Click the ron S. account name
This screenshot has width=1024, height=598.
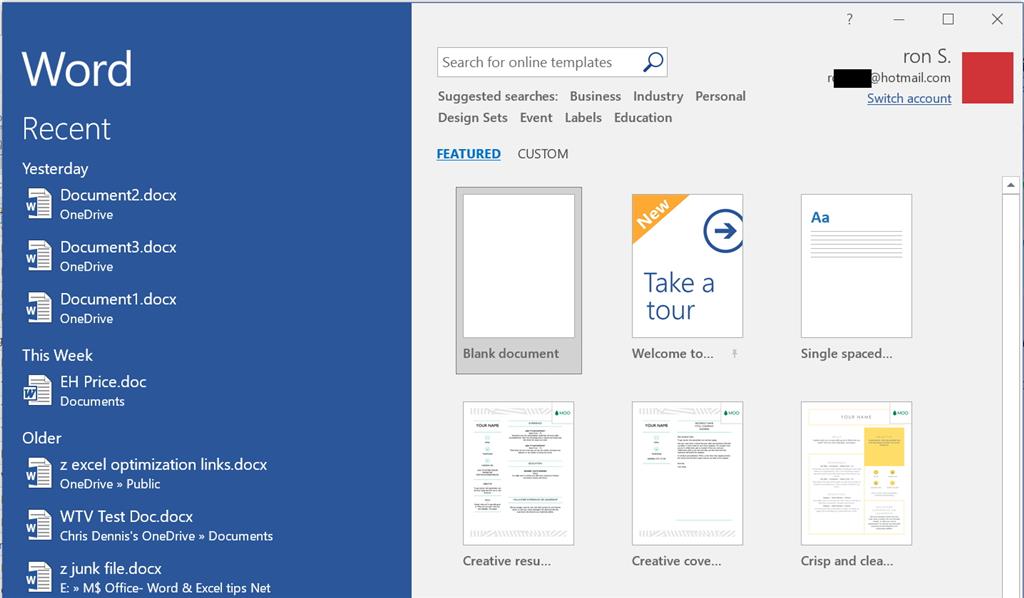coord(927,57)
